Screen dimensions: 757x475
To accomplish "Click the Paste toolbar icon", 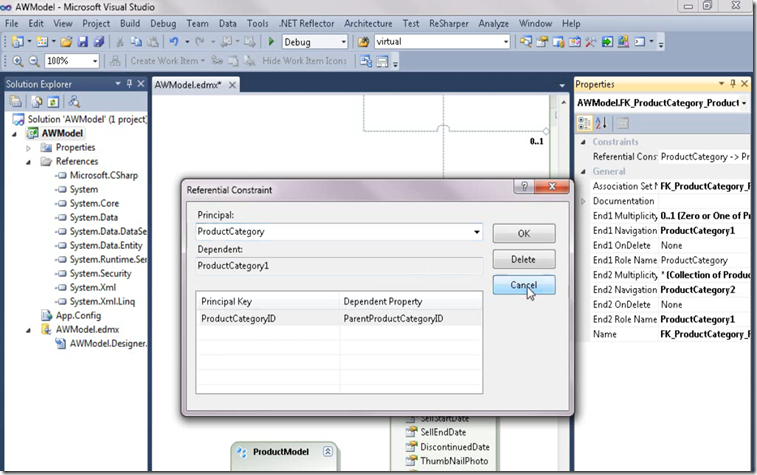I will click(x=153, y=42).
